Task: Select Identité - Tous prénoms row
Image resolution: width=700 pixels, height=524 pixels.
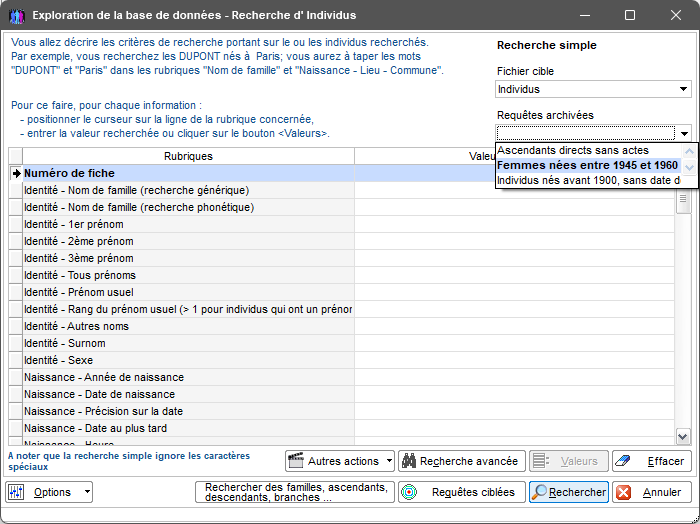Action: point(188,275)
